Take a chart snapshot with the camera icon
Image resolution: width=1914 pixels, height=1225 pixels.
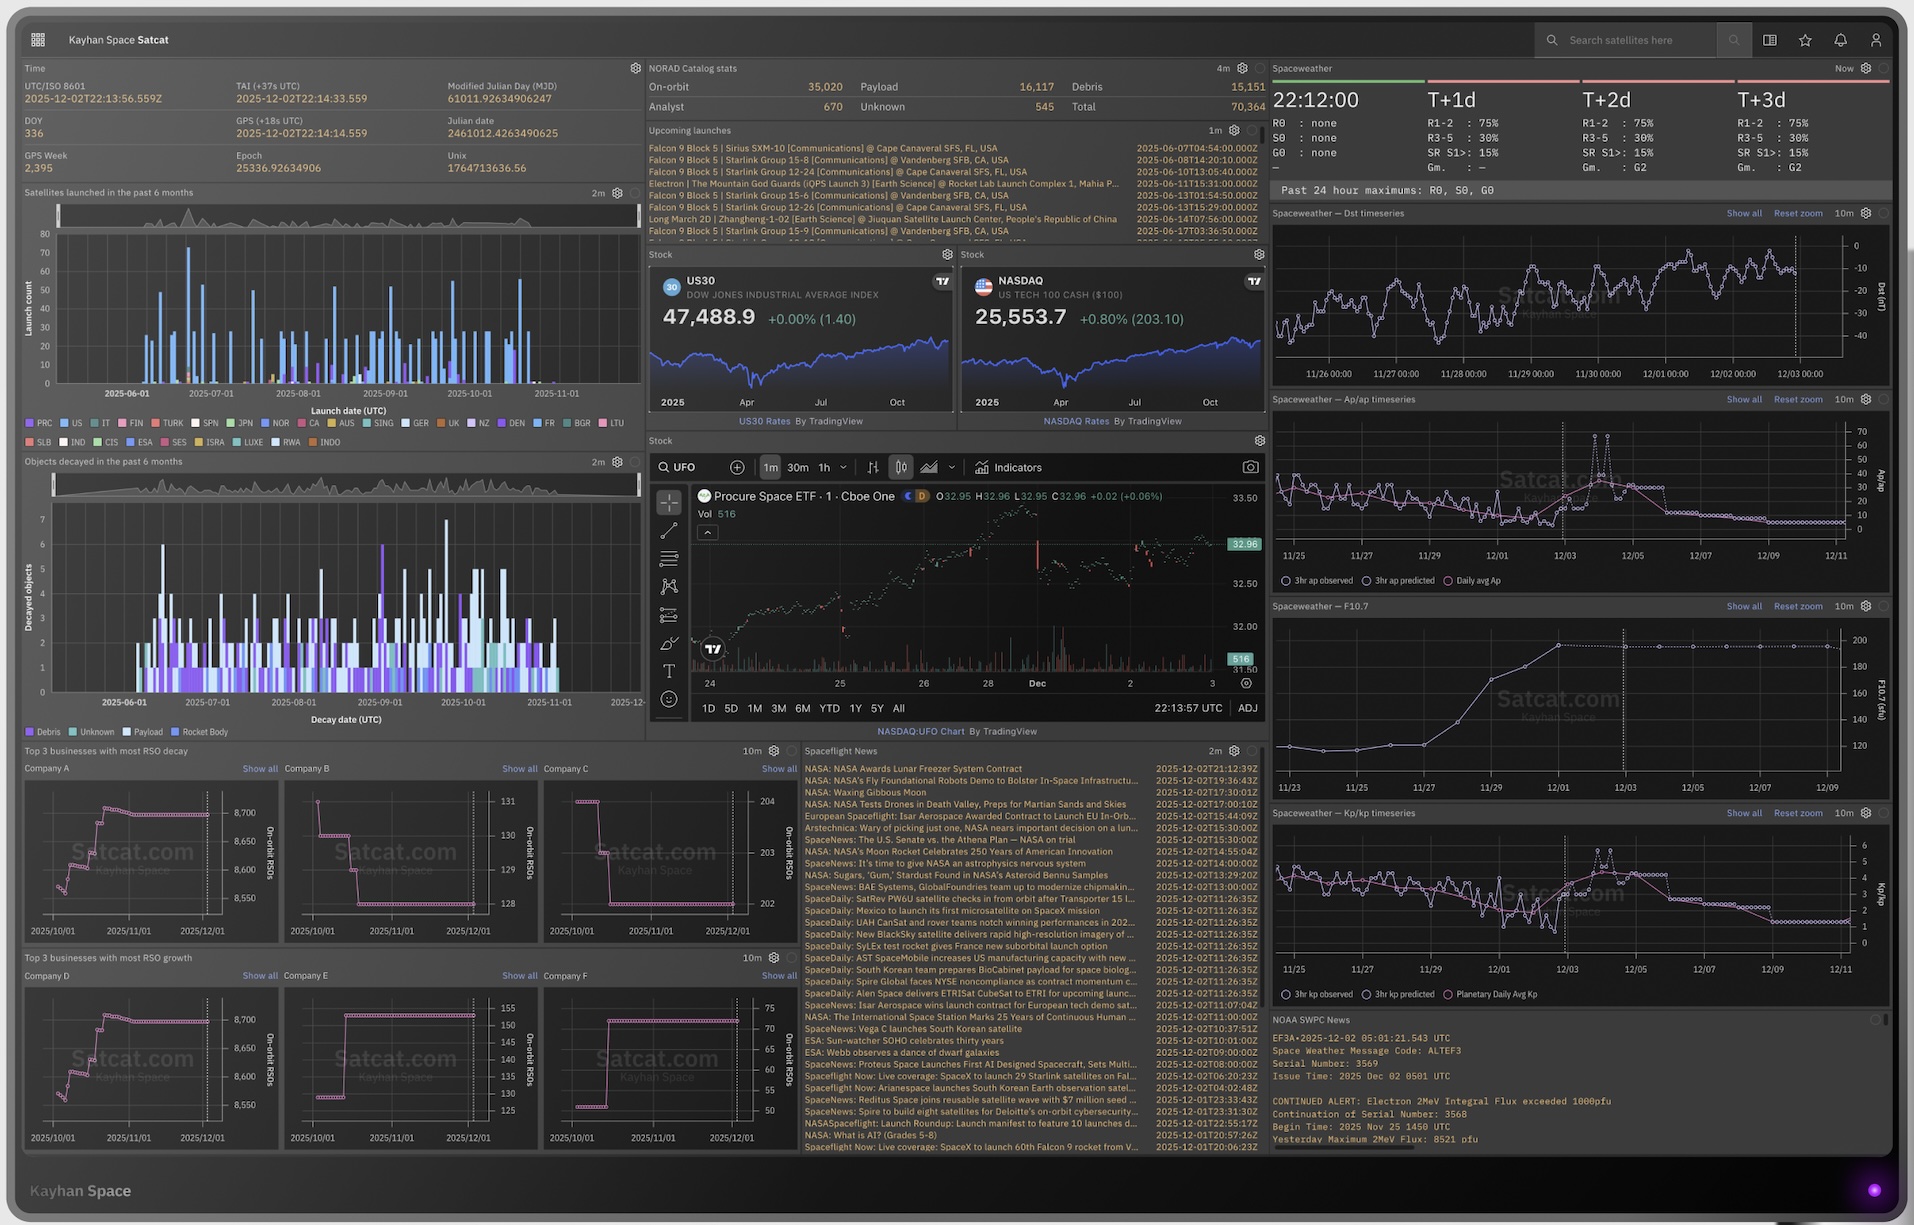coord(1250,467)
